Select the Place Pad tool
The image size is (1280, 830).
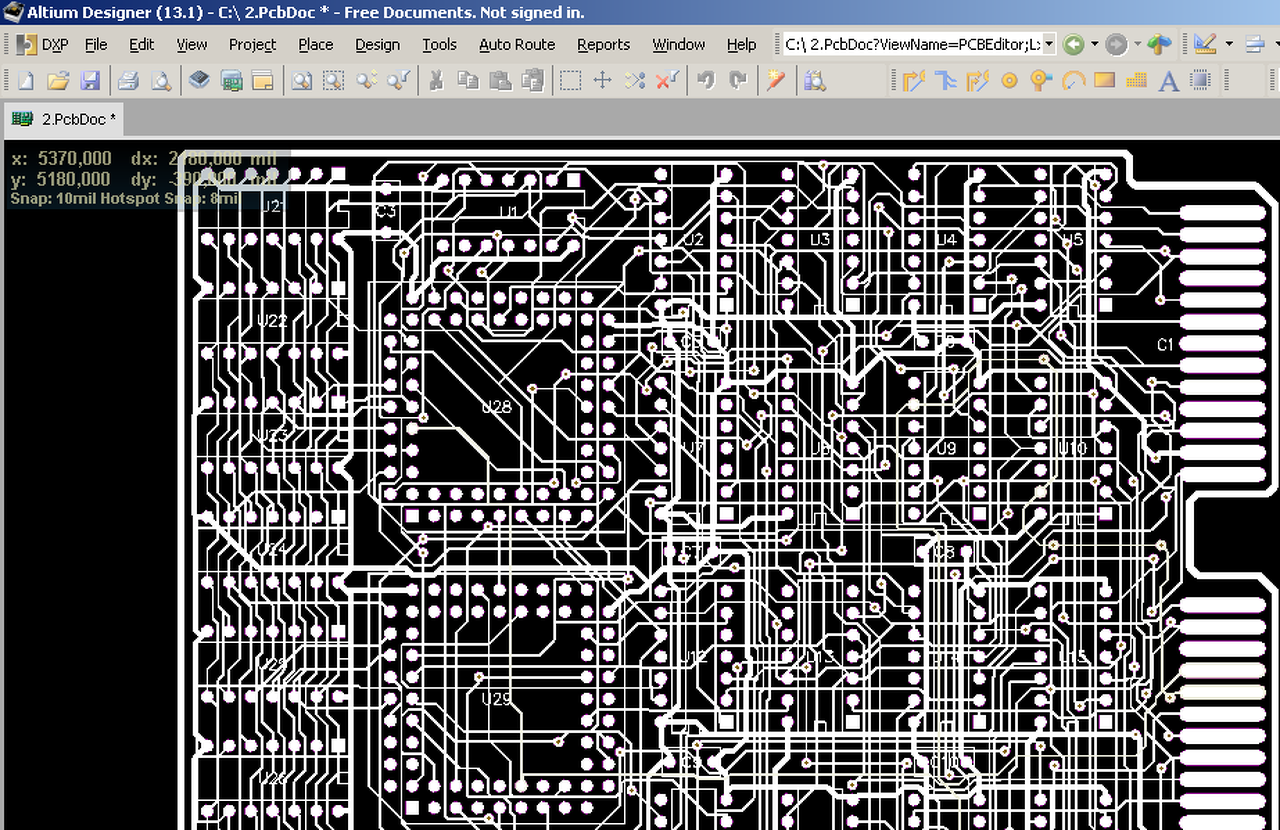tap(1009, 81)
